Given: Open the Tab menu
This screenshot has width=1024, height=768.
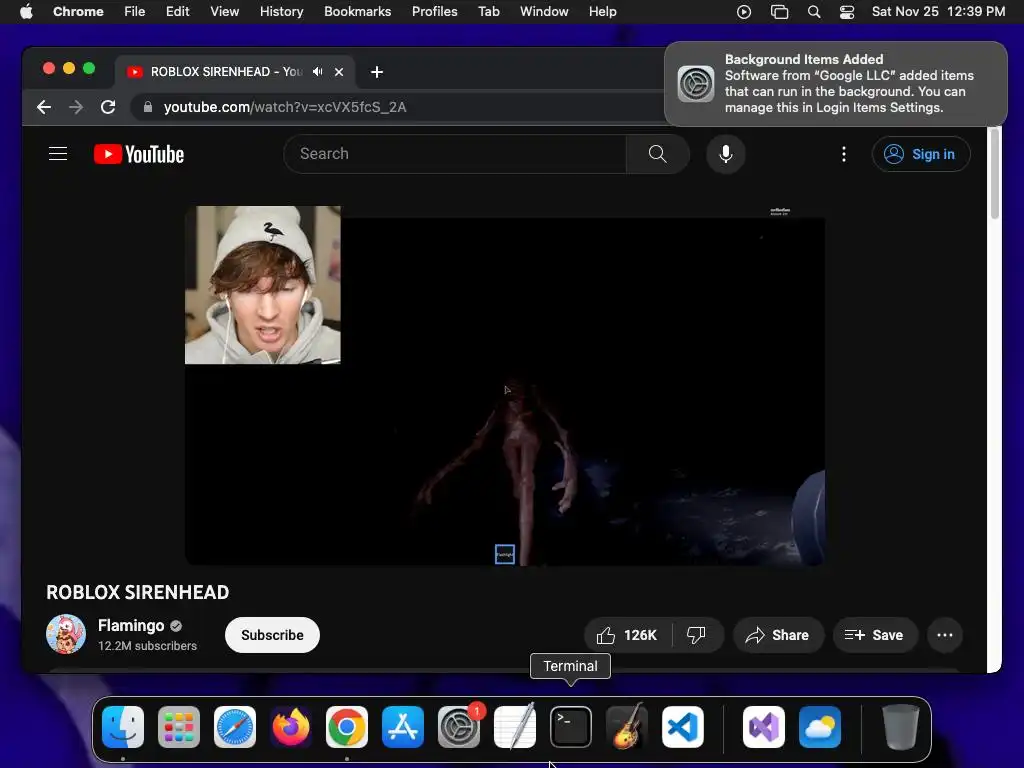Looking at the screenshot, I should click(x=488, y=12).
